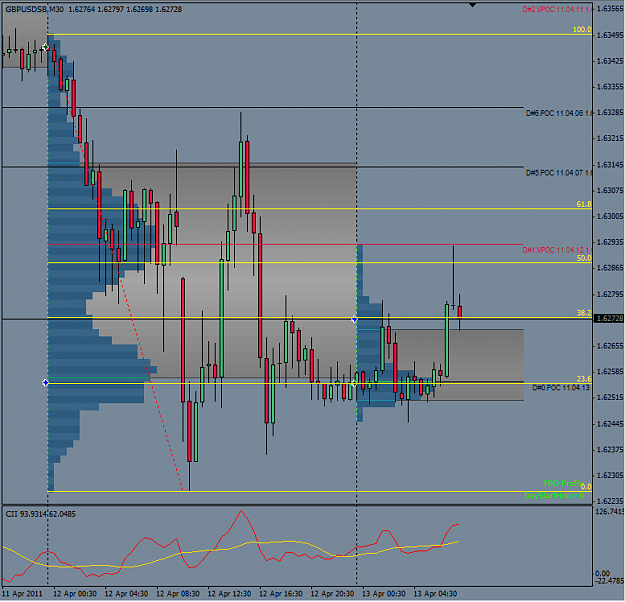
Task: Click the 13 Apr 04:30 time axis label
Action: (x=435, y=594)
